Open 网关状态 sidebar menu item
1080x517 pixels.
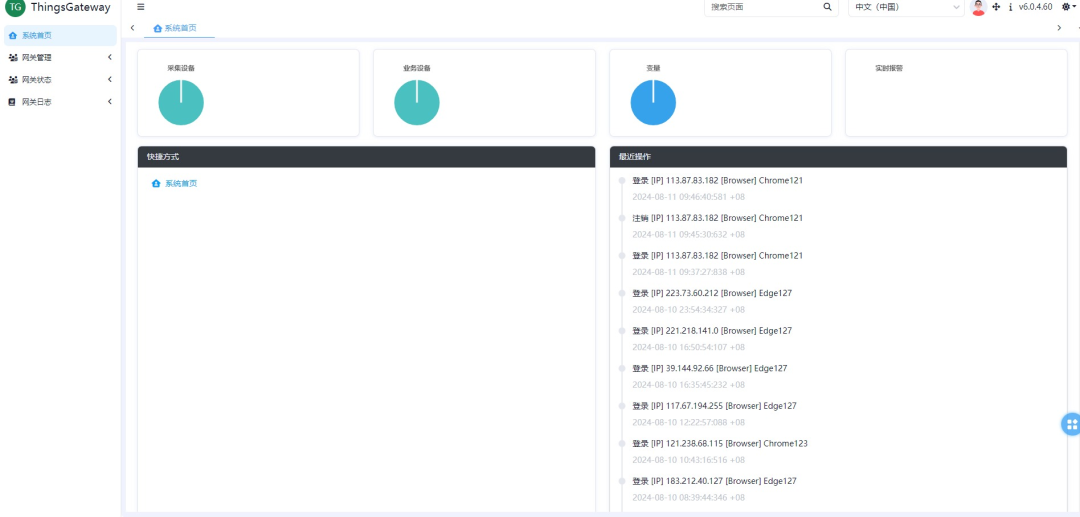point(61,80)
